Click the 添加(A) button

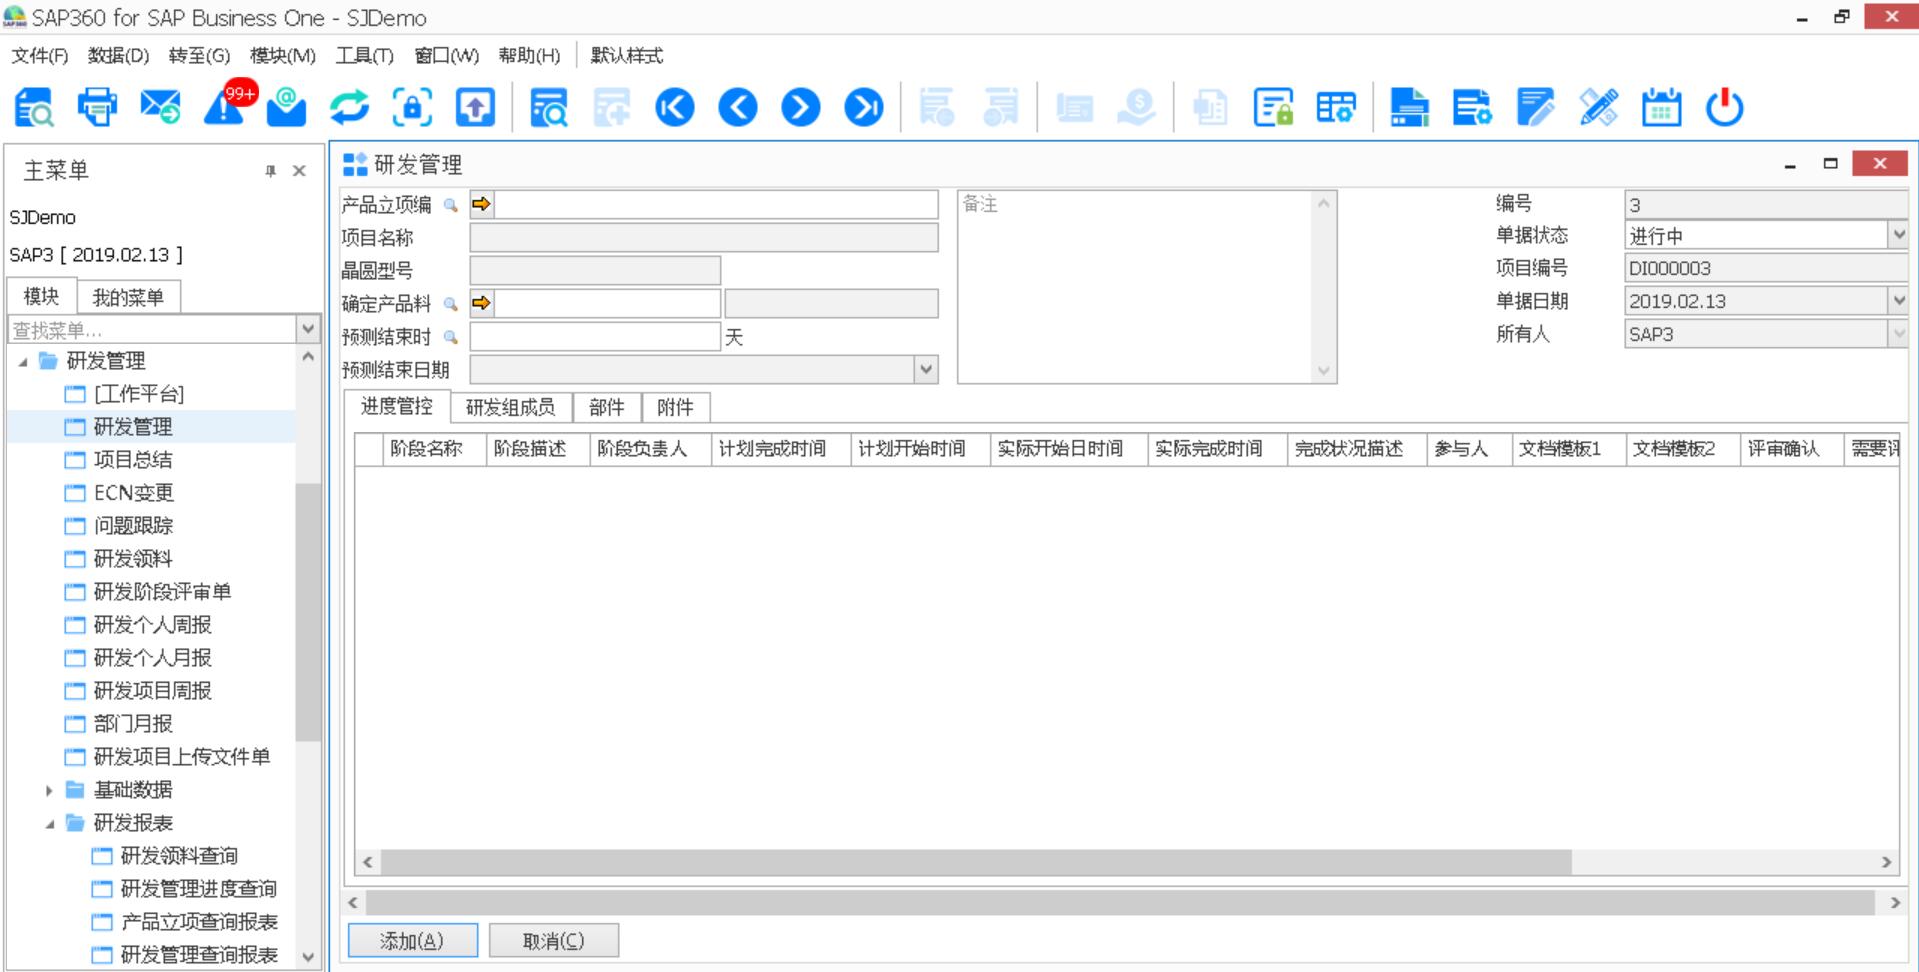click(x=412, y=940)
